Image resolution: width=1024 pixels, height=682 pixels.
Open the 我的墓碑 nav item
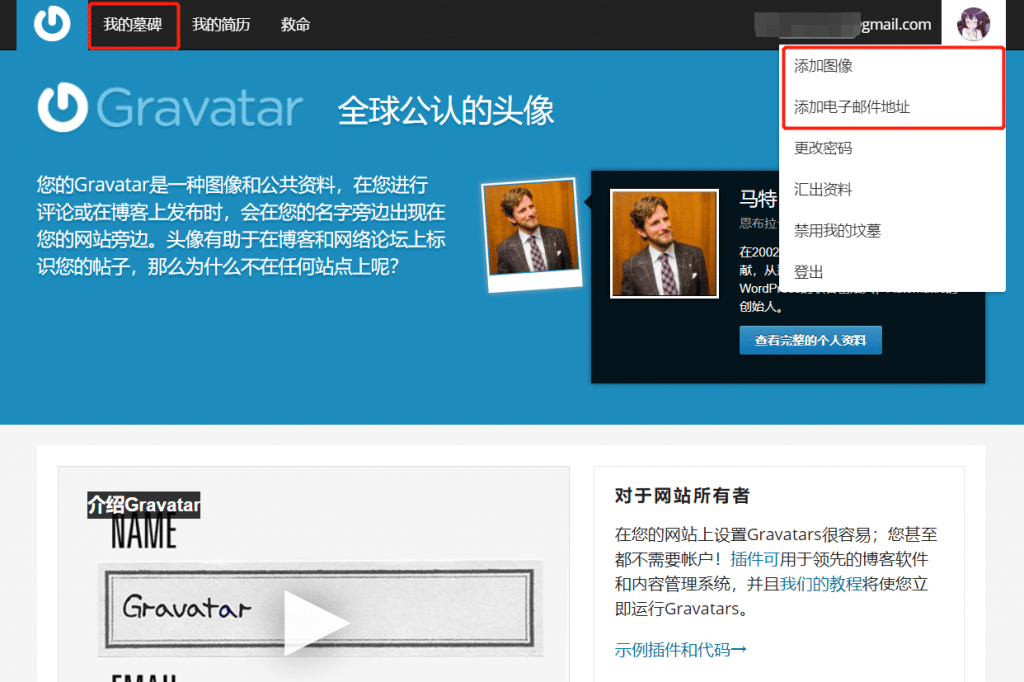pyautogui.click(x=133, y=25)
